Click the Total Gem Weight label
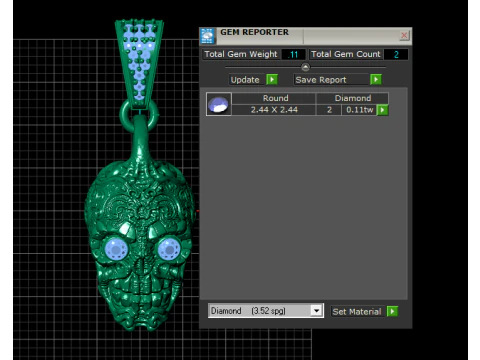This screenshot has width=480, height=360. tap(241, 54)
